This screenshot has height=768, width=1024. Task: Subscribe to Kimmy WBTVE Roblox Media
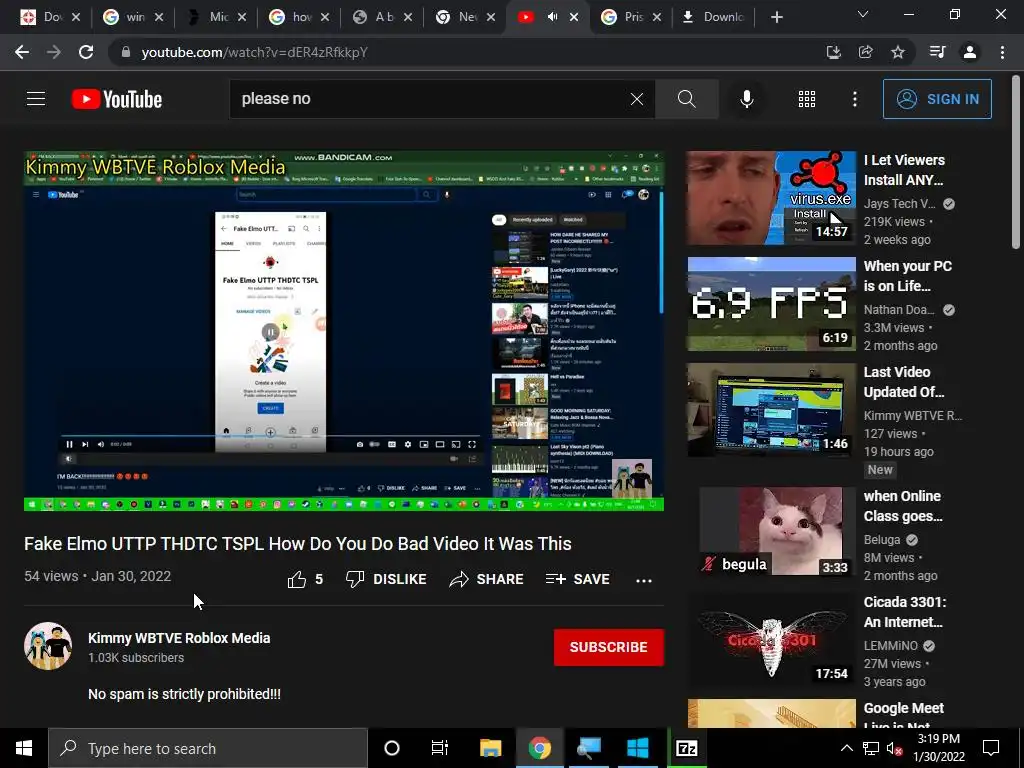coord(609,647)
